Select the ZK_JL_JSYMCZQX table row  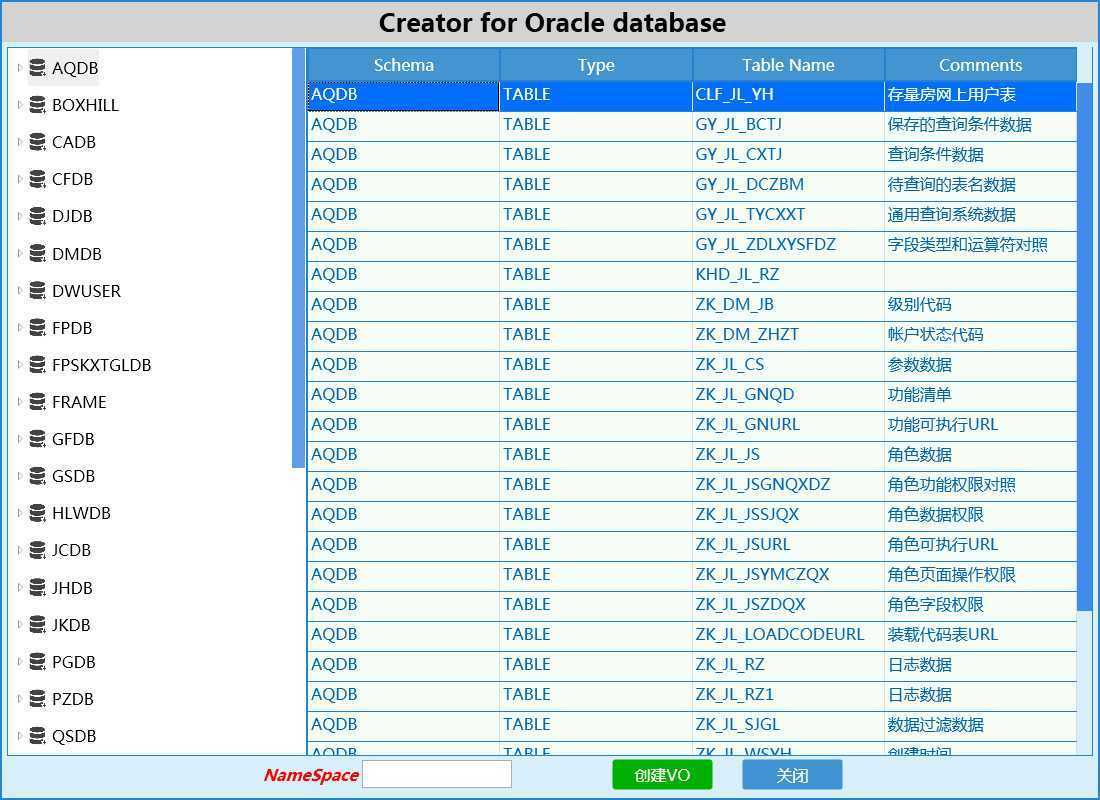(x=692, y=575)
